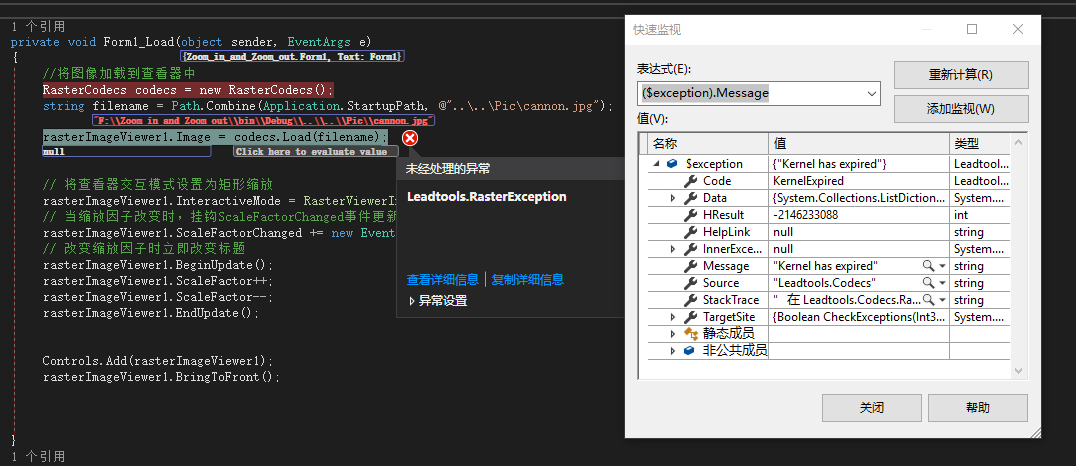Click the wrench icon beside Source
This screenshot has height=466, width=1076.
click(x=691, y=283)
